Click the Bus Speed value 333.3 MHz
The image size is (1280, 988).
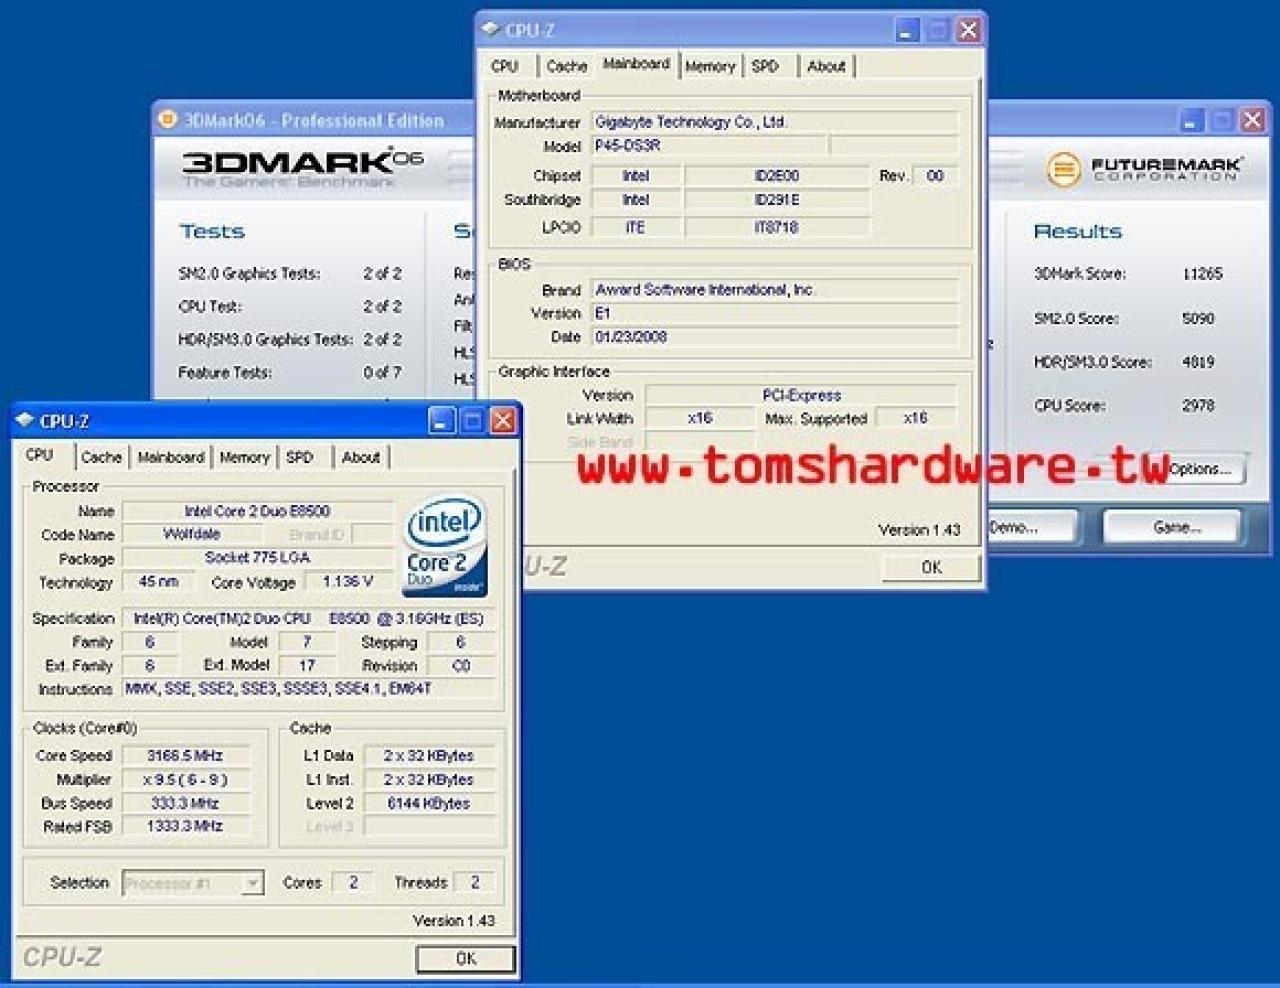(x=185, y=803)
